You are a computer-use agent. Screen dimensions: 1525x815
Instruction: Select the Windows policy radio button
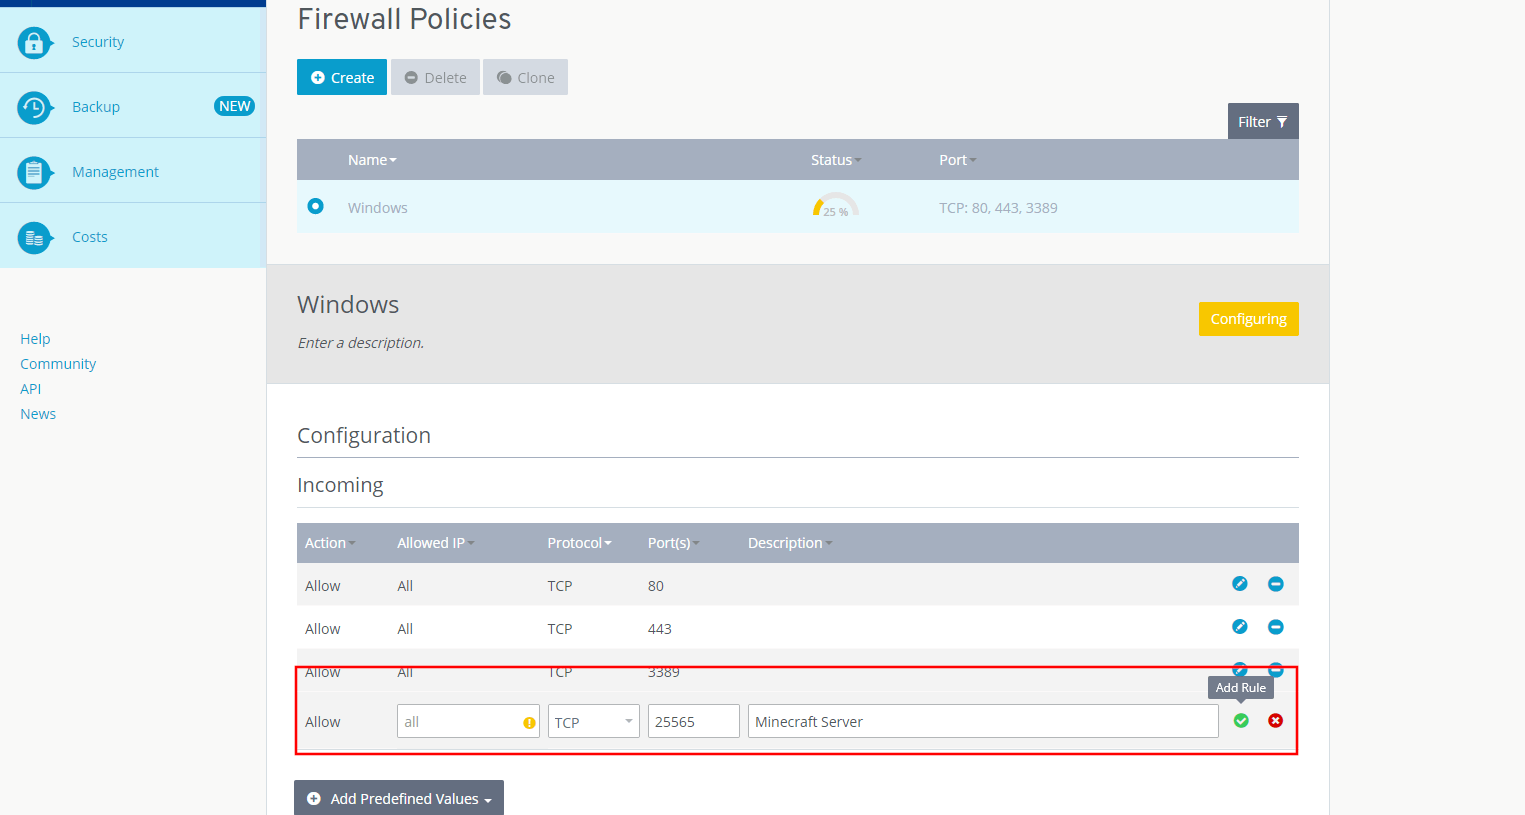click(x=316, y=206)
